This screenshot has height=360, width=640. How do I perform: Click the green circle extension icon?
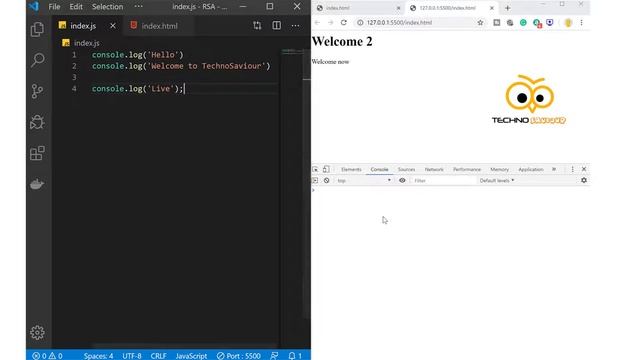pos(523,22)
